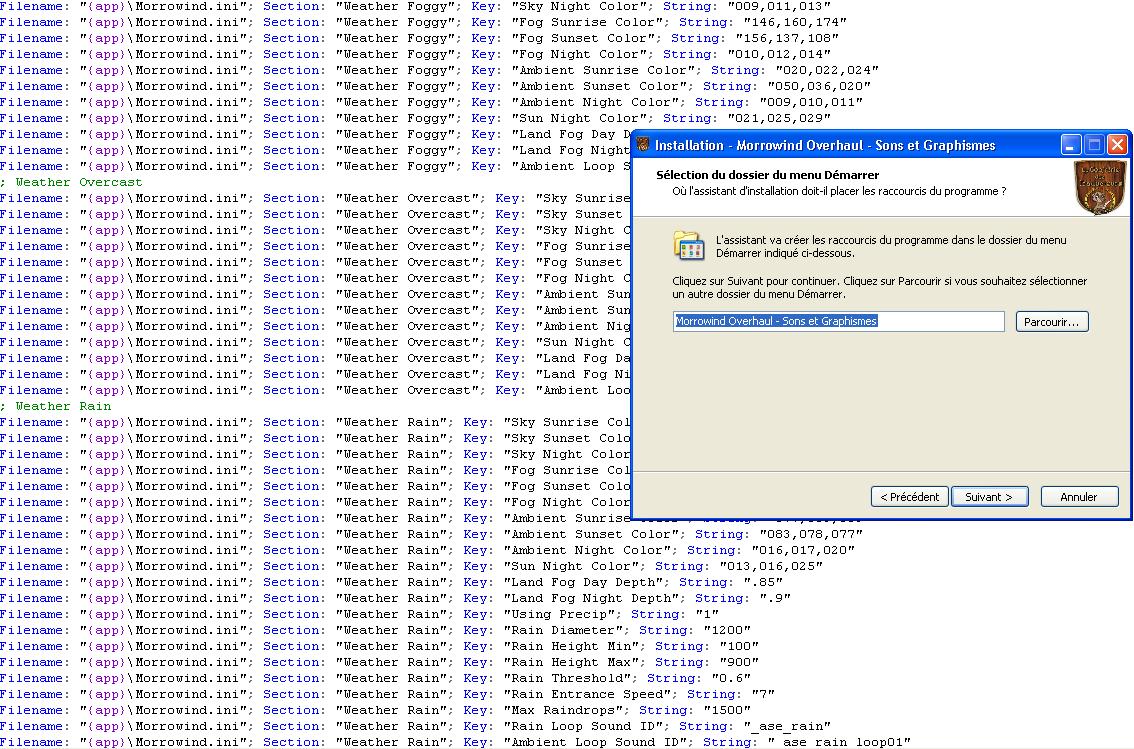1134x749 pixels.
Task: Click the string value "050,036,020"
Action: [x=819, y=86]
